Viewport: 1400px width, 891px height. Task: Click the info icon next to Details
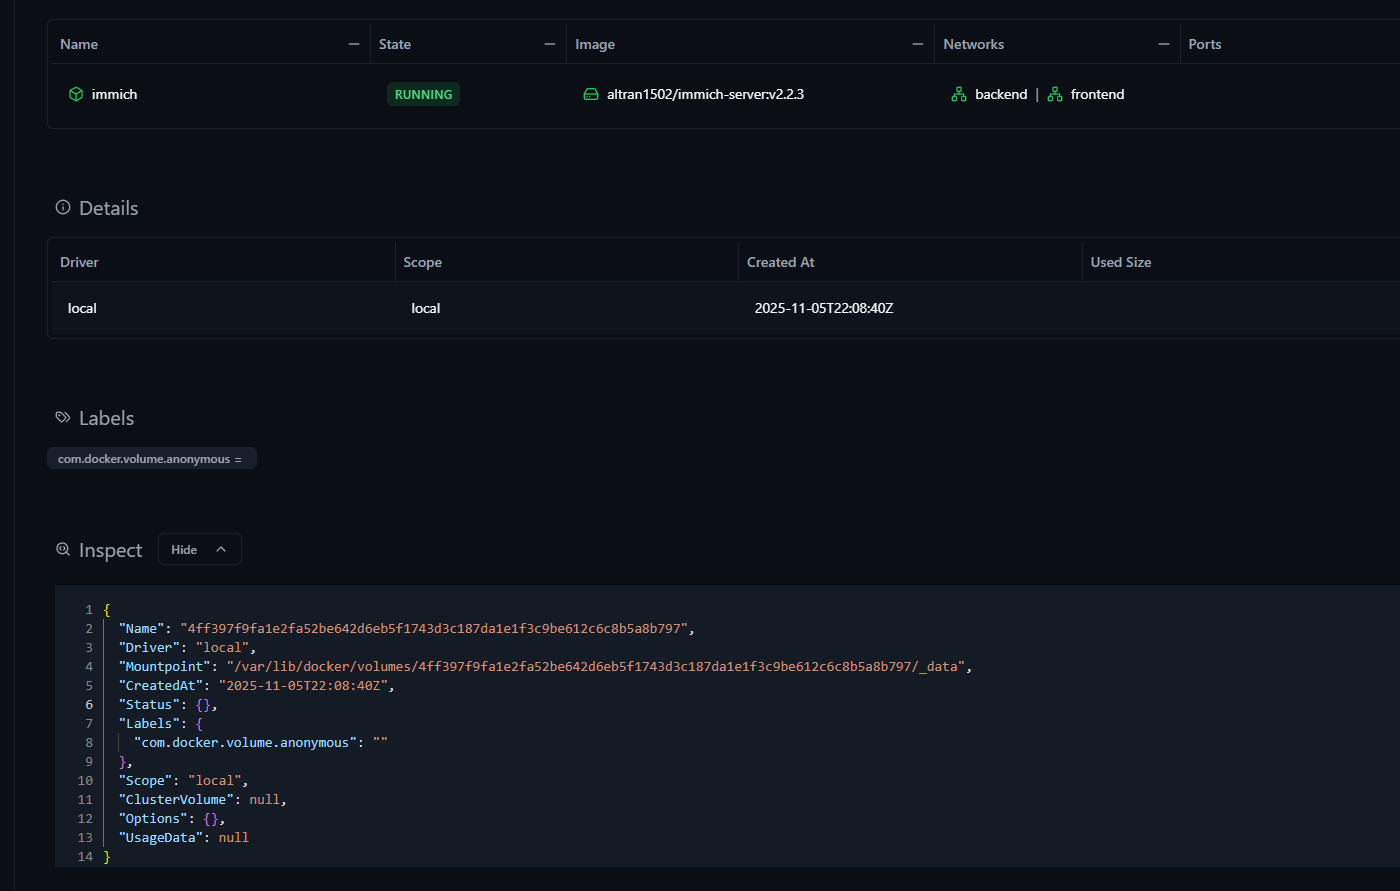point(63,208)
